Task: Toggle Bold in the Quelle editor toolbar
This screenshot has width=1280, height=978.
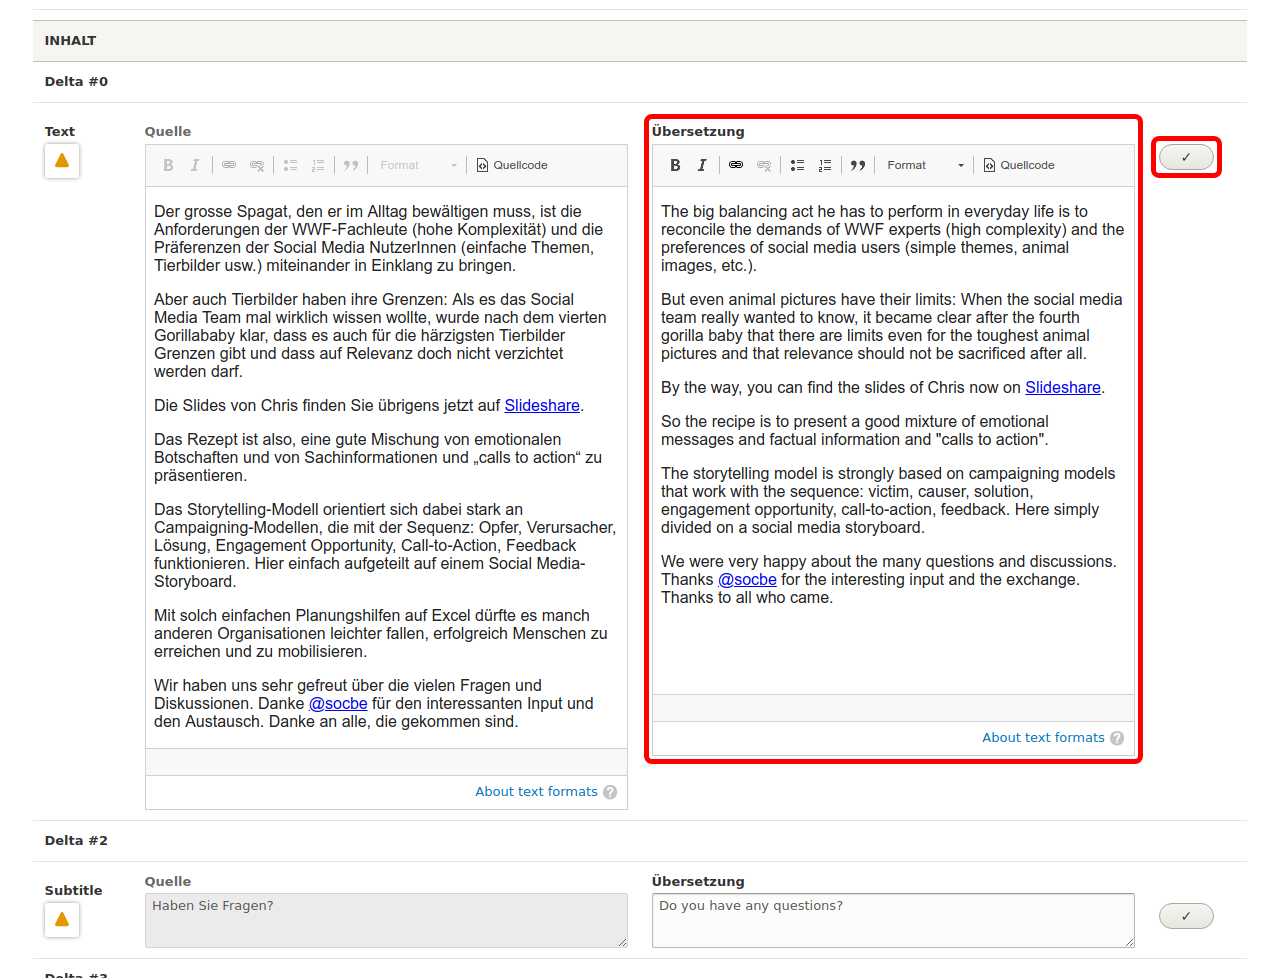Action: 168,165
